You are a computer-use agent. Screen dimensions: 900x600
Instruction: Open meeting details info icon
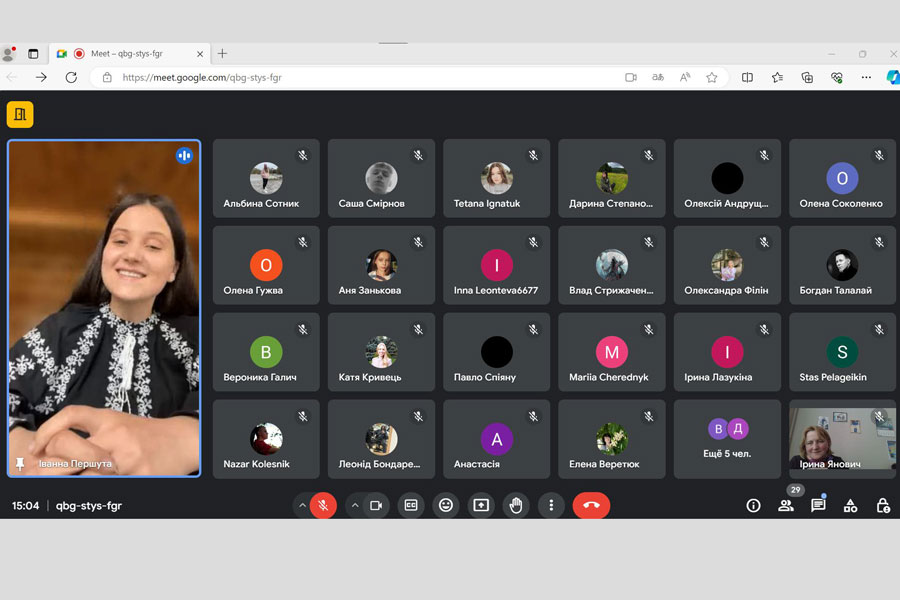tap(753, 505)
